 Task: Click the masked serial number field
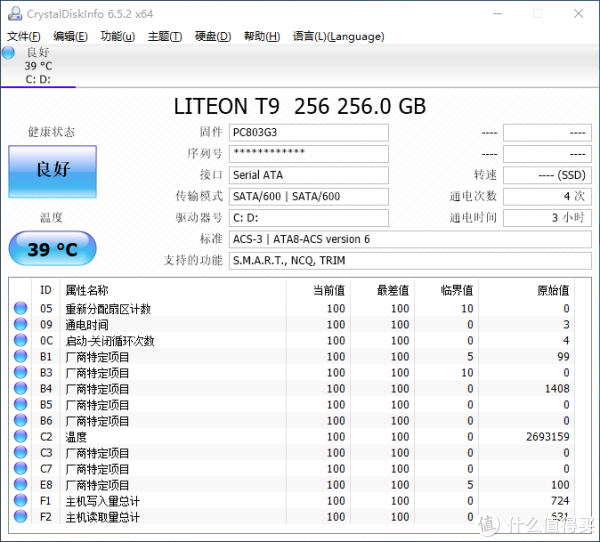[x=309, y=153]
